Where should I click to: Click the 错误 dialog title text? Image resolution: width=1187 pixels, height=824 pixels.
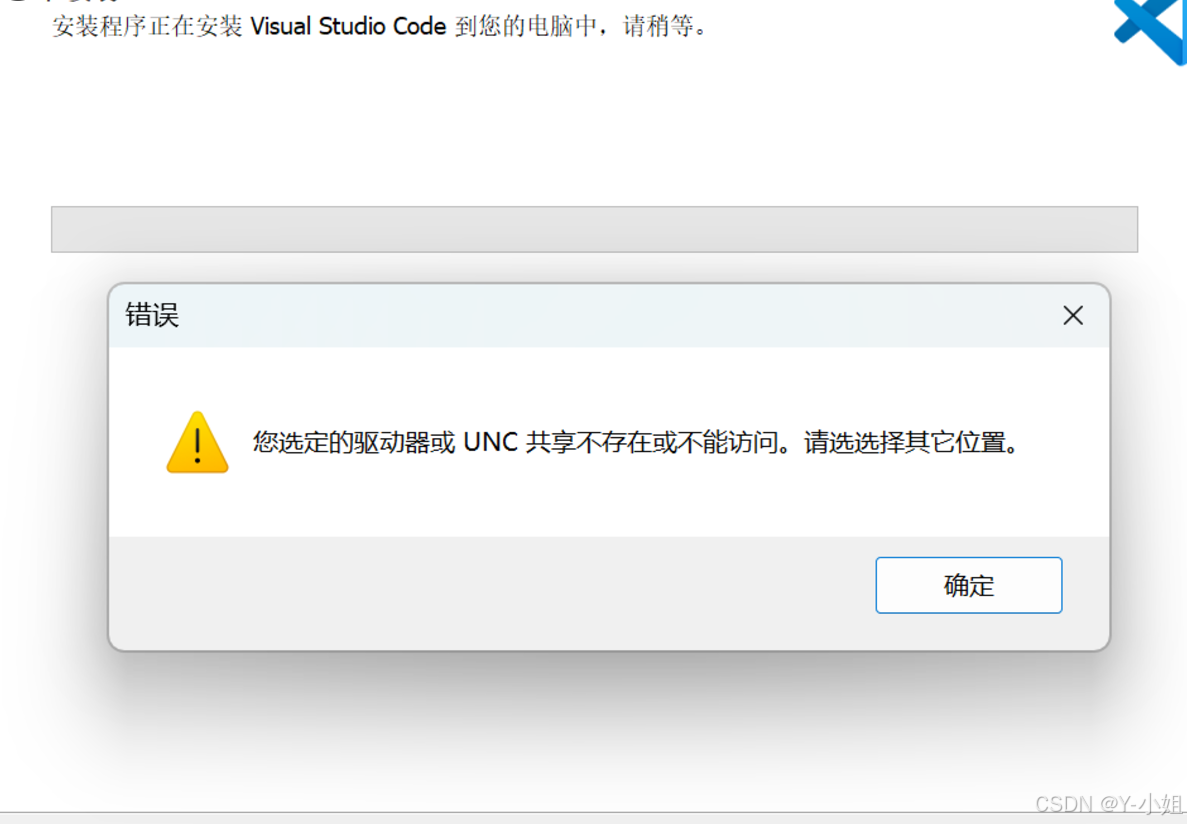pyautogui.click(x=152, y=315)
